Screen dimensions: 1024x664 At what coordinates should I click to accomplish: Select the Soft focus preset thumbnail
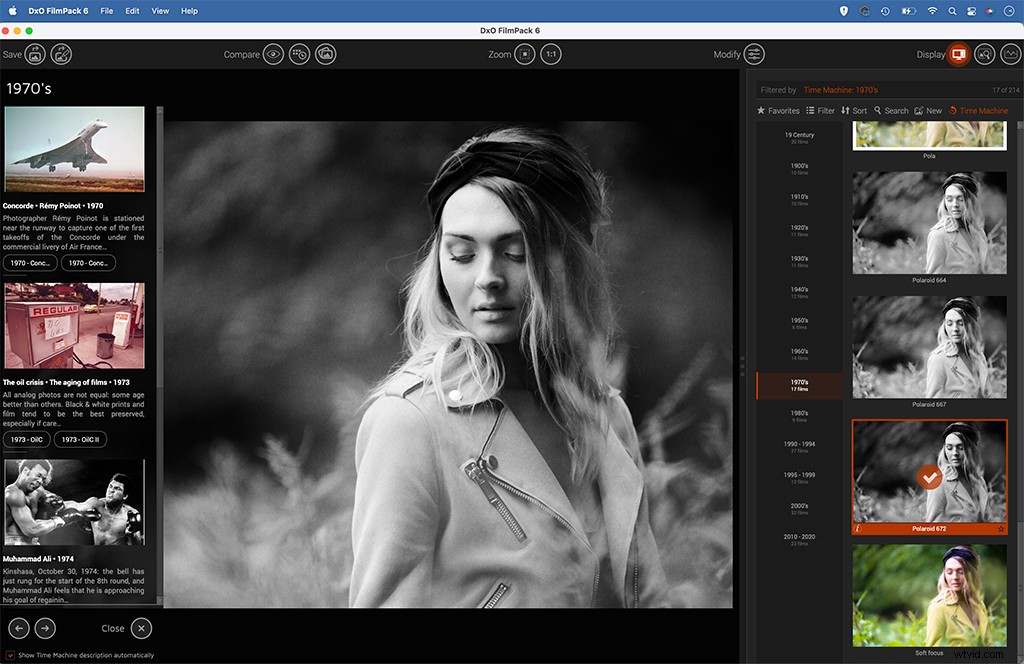tap(929, 590)
